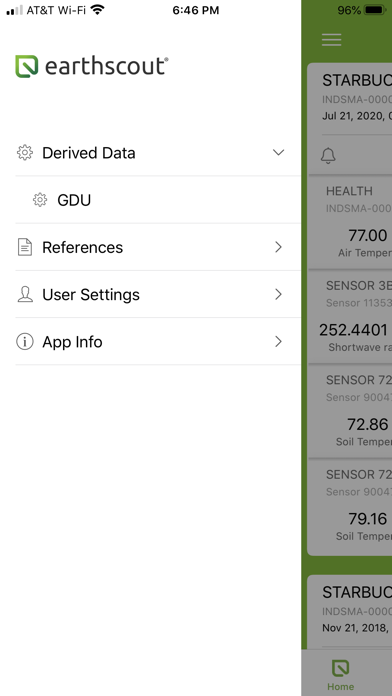392x696 pixels.
Task: Open the User Settings menu entry
Action: pos(158,294)
